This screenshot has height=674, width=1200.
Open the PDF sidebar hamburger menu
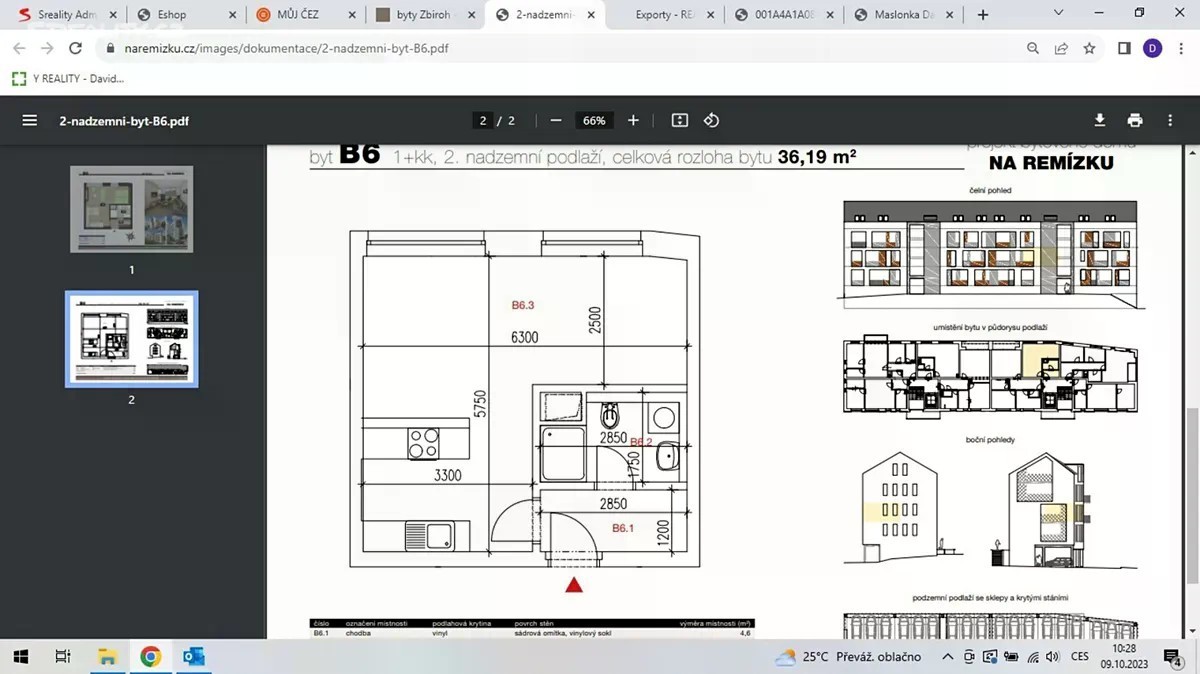[30, 120]
